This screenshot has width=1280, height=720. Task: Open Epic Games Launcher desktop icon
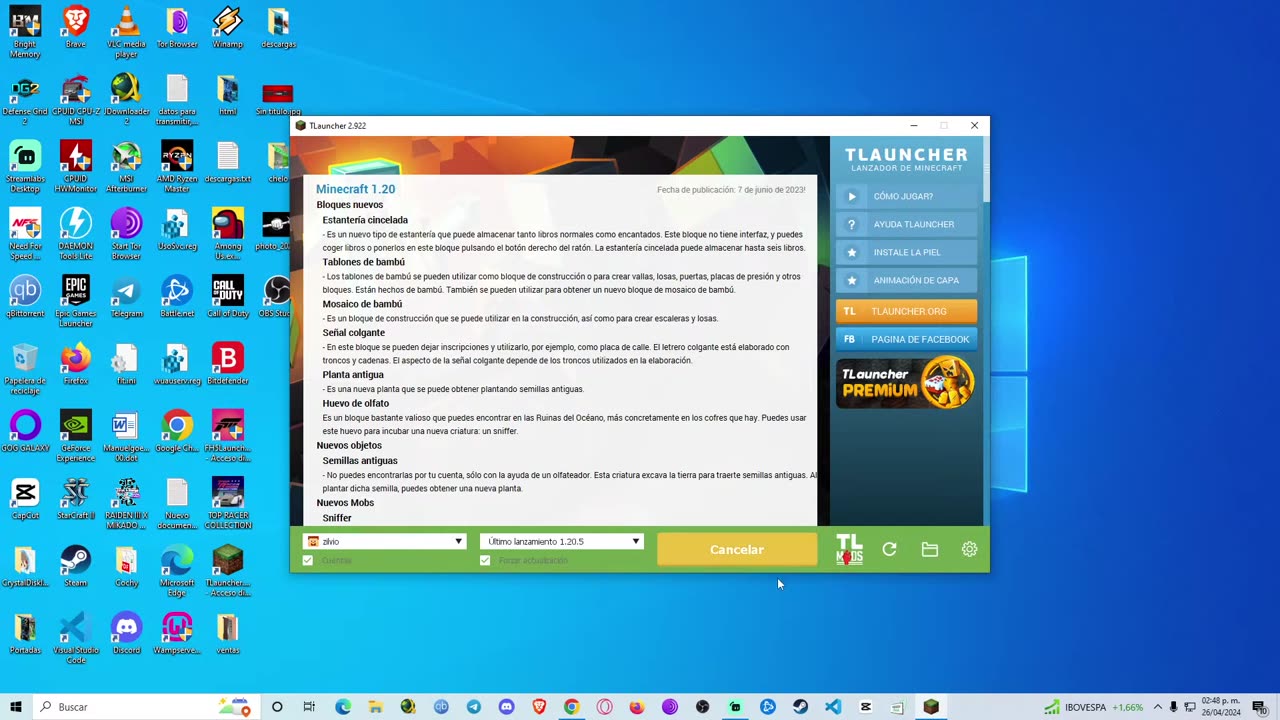click(75, 301)
